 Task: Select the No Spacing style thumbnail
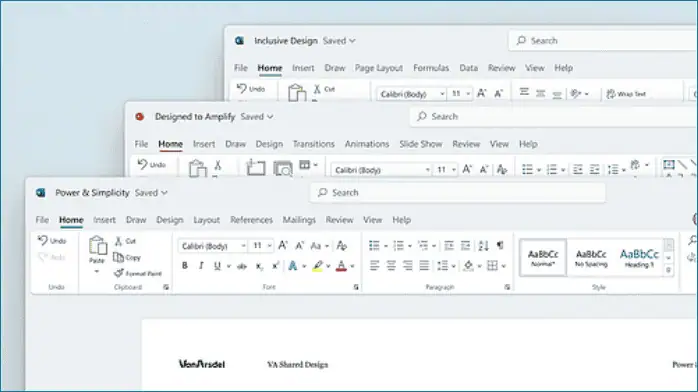tap(591, 258)
